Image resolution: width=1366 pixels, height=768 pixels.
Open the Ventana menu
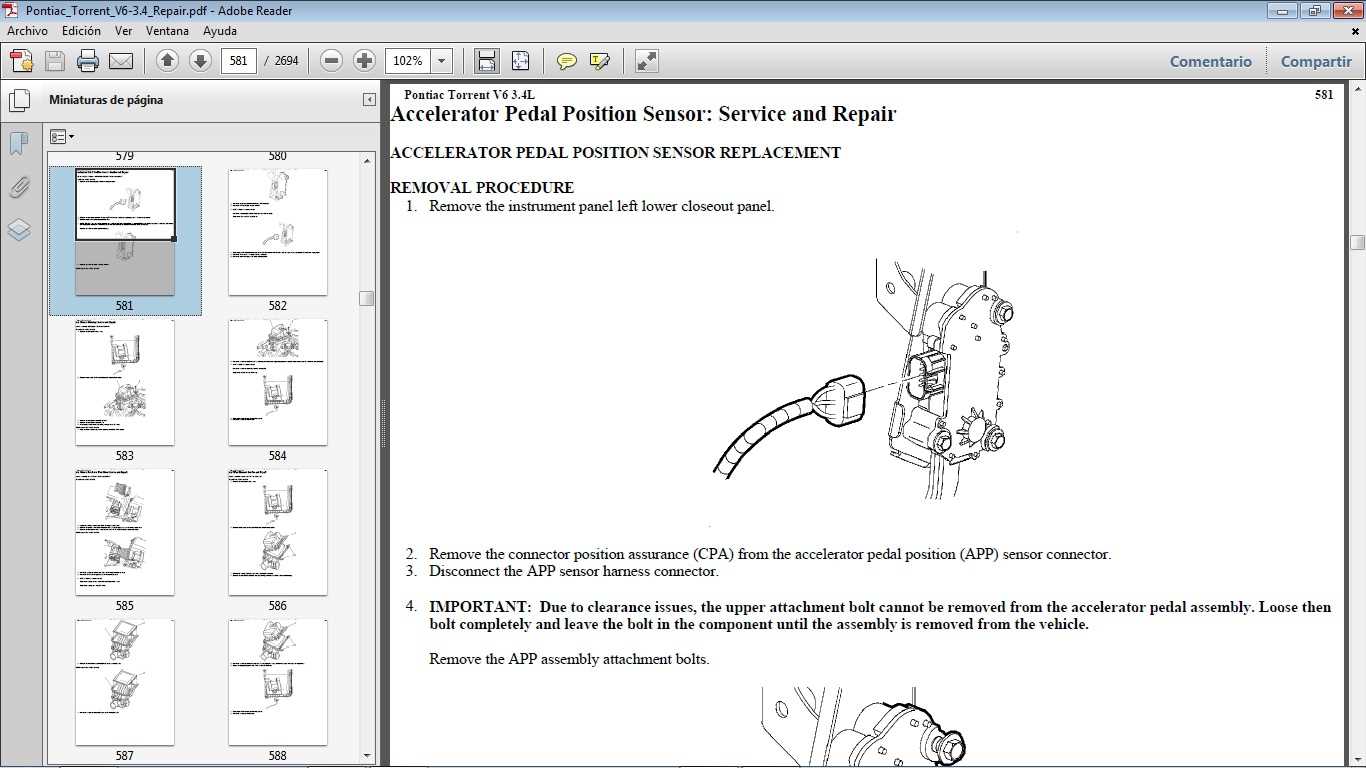(x=167, y=31)
